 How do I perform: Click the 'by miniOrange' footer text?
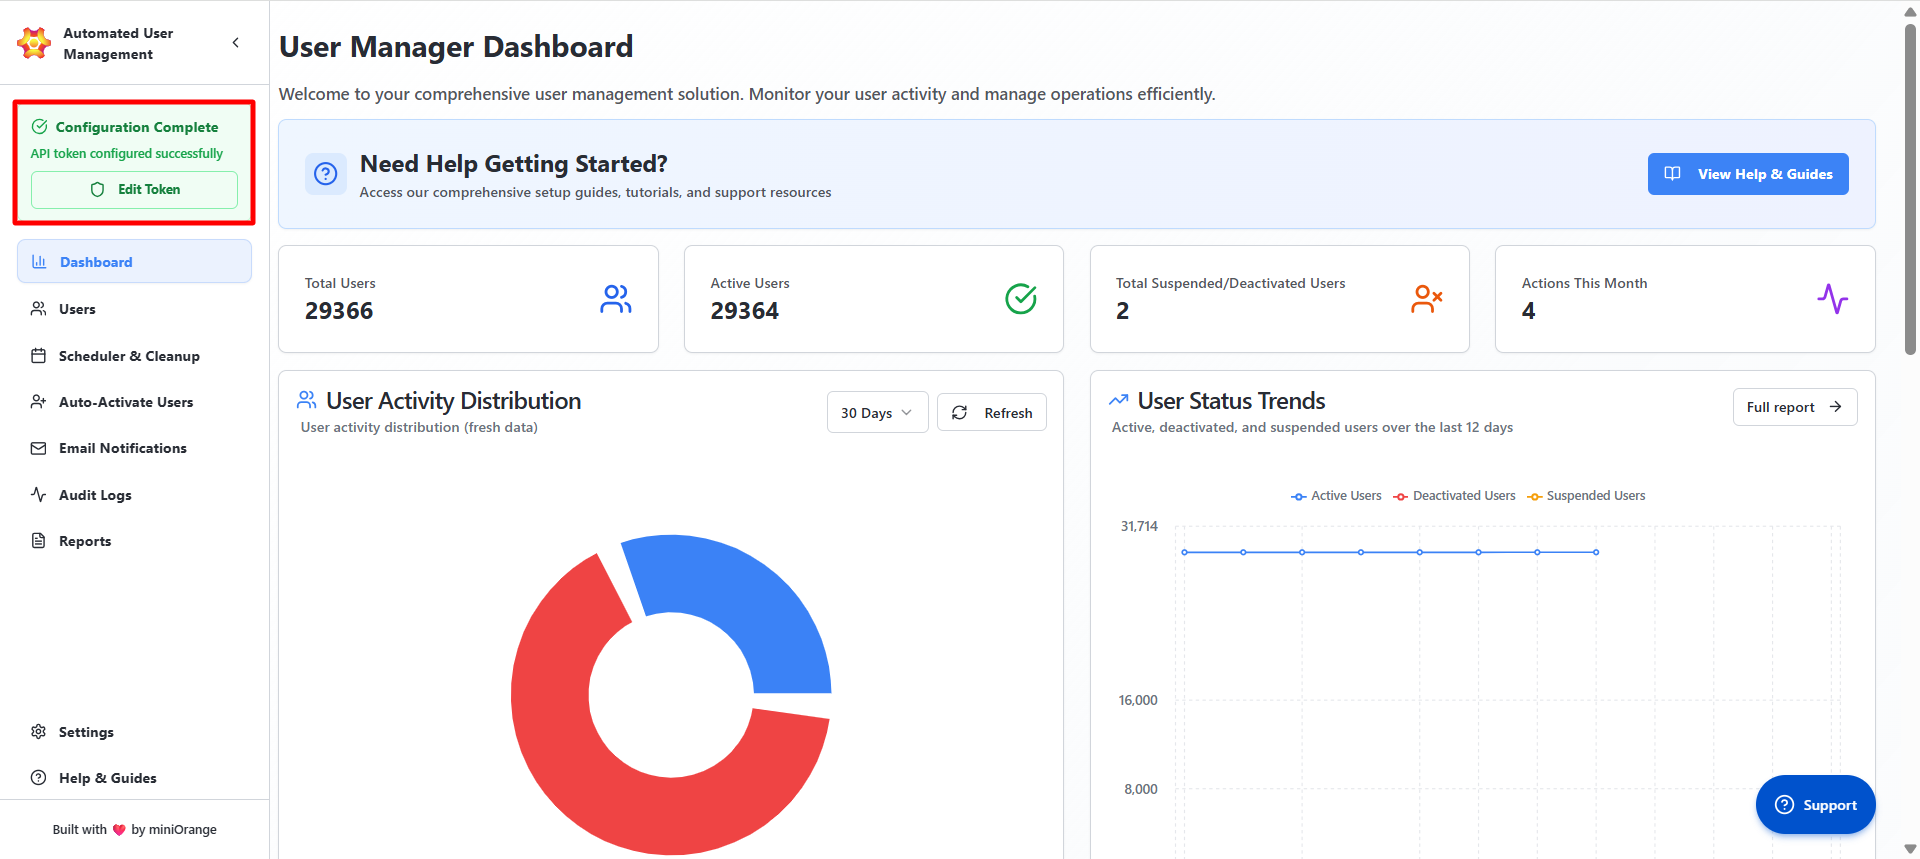tap(174, 830)
